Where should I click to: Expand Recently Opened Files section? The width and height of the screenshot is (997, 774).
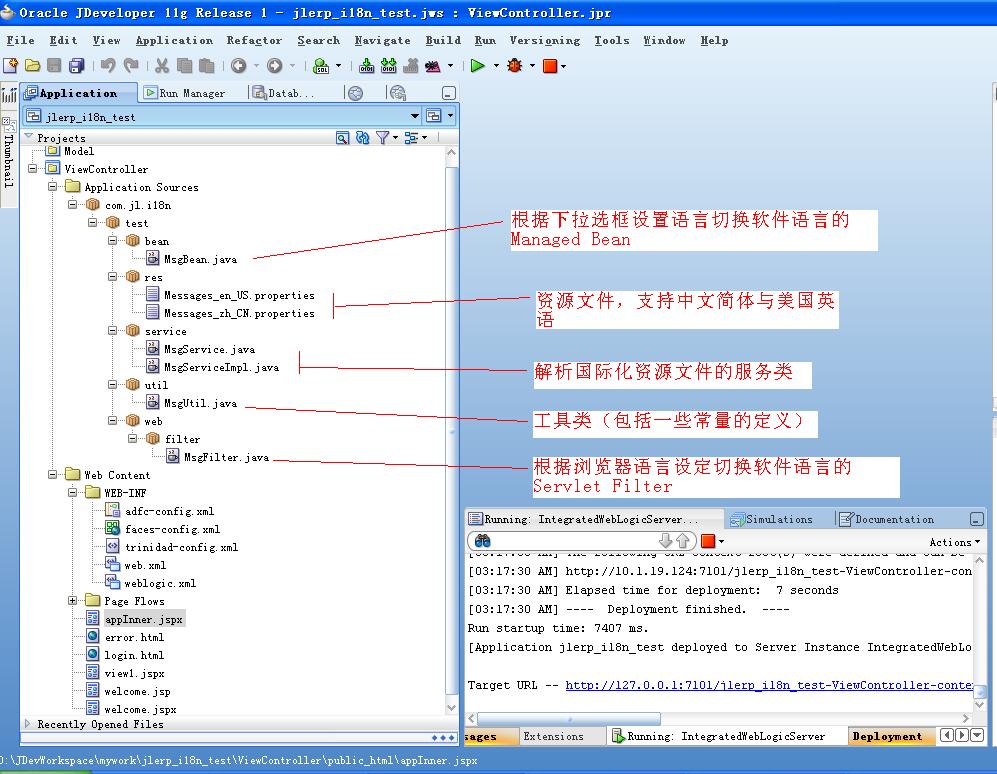(x=27, y=723)
